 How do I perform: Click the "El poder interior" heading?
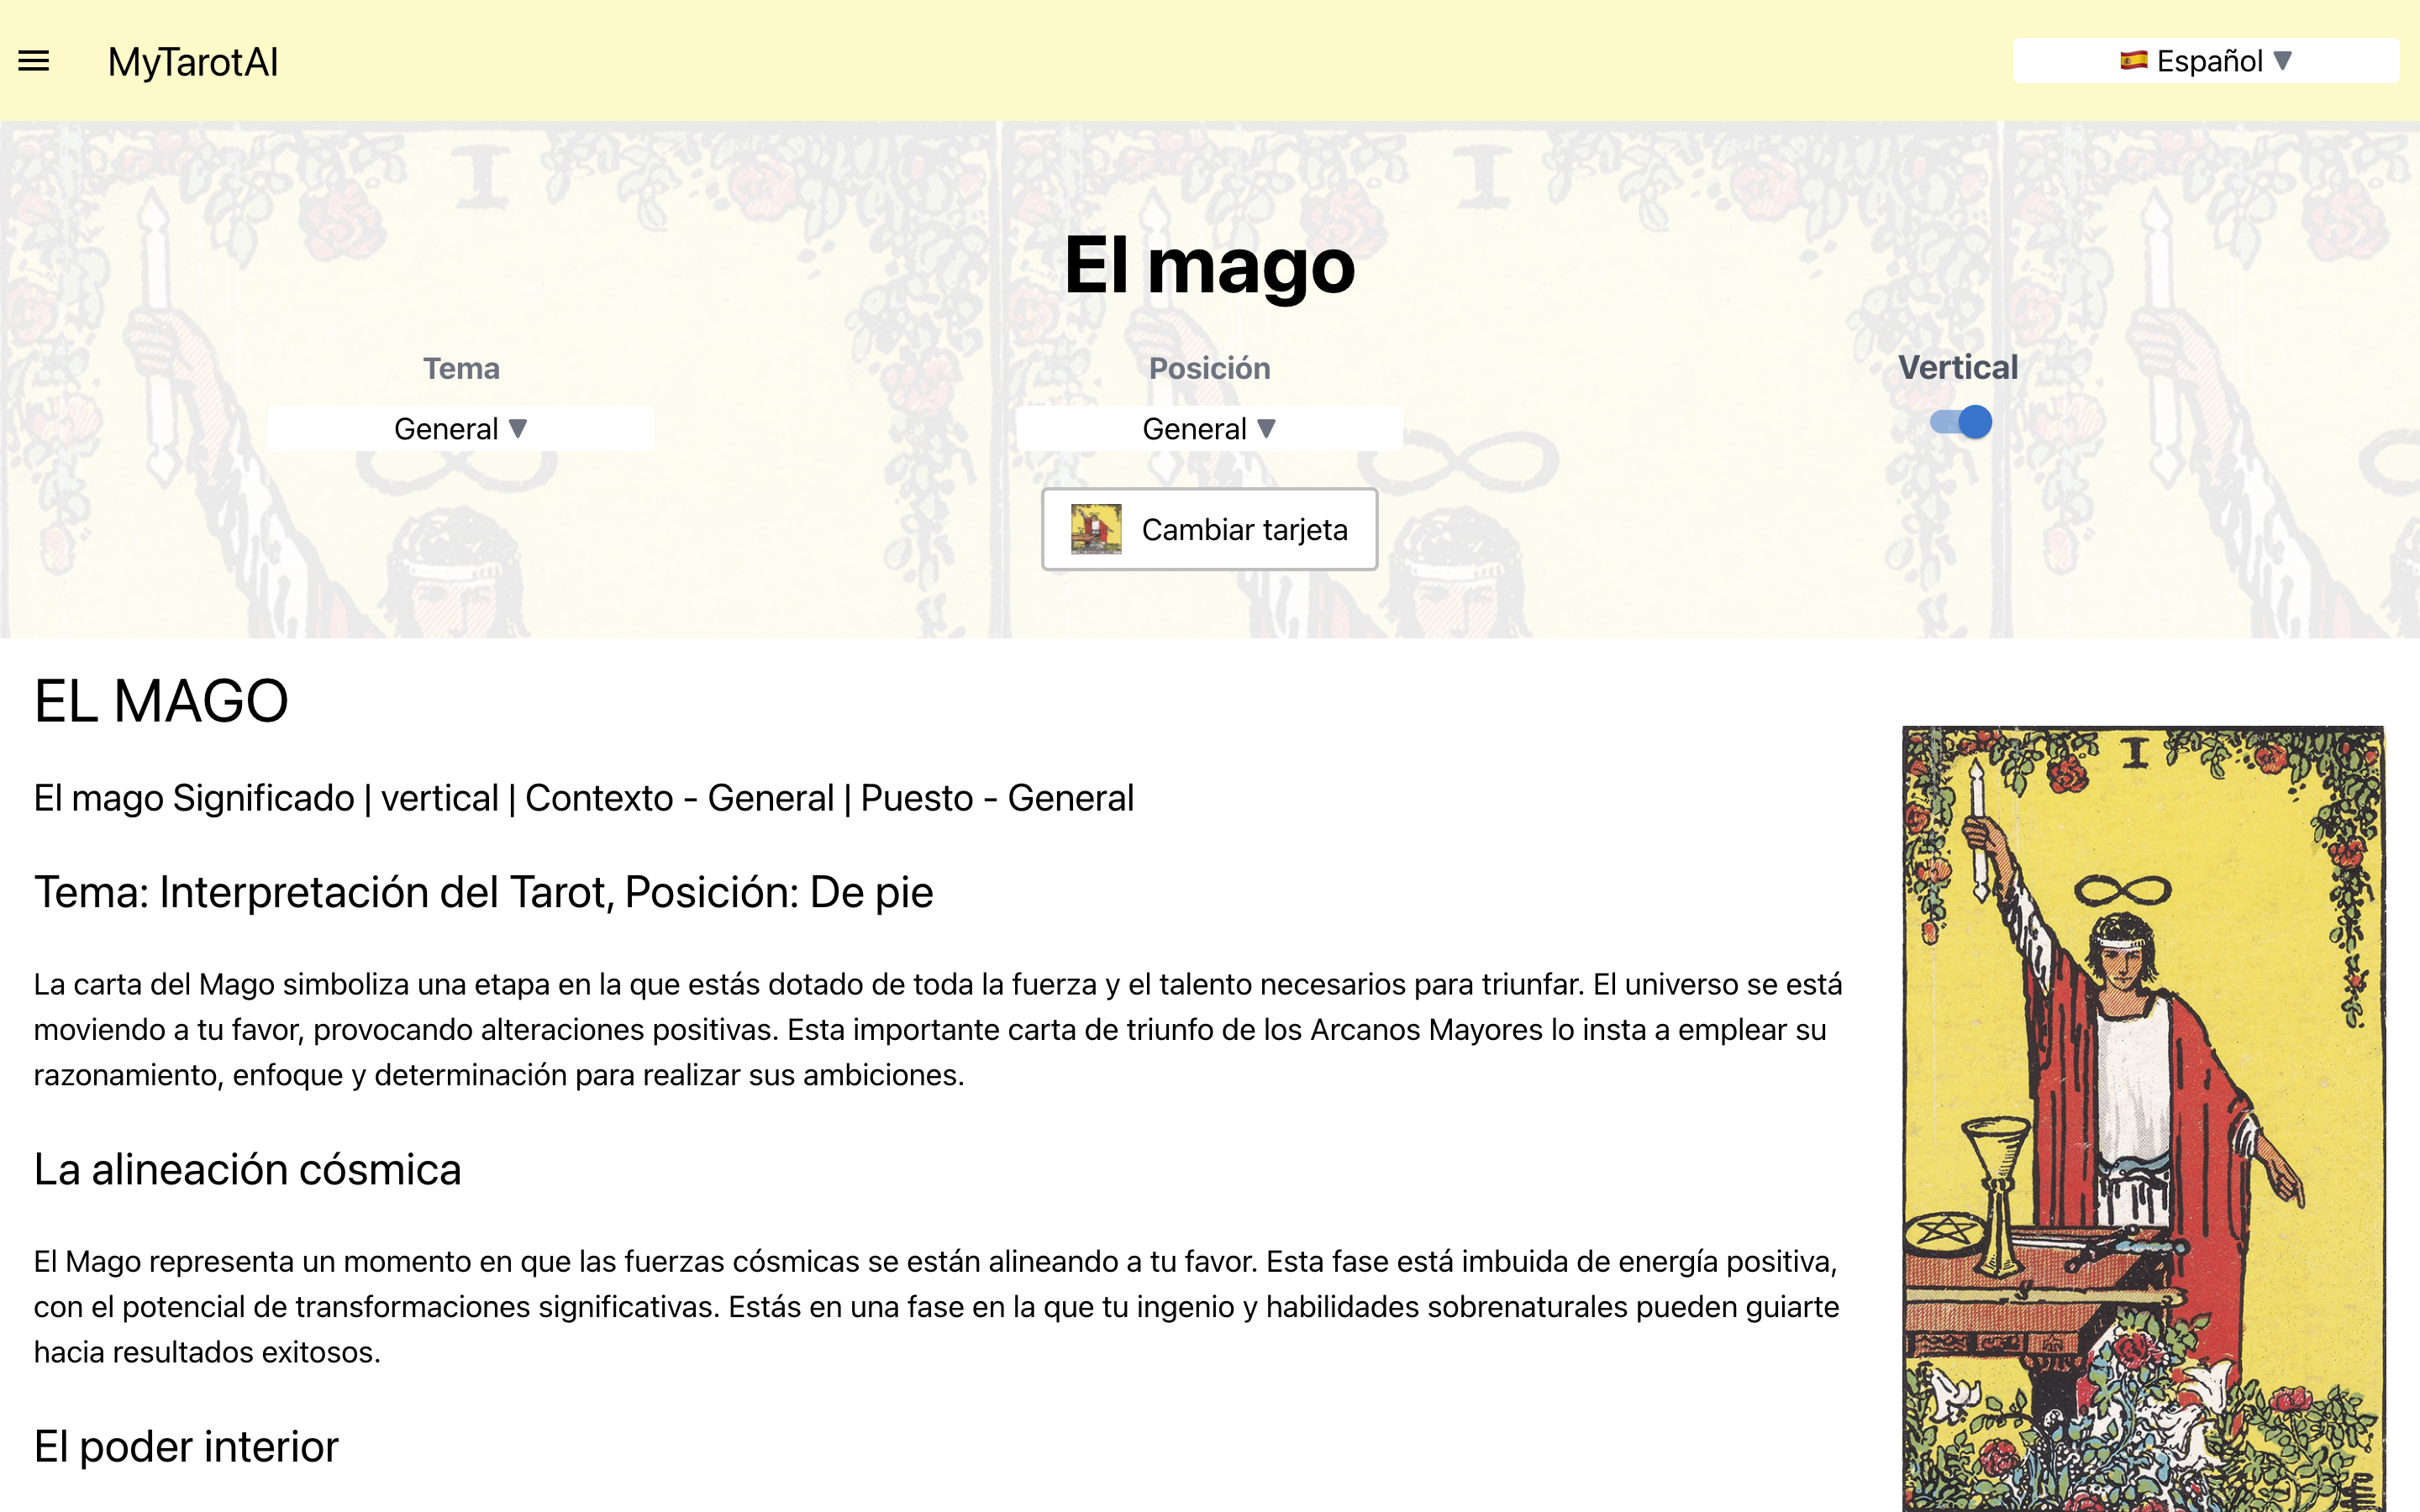click(186, 1446)
